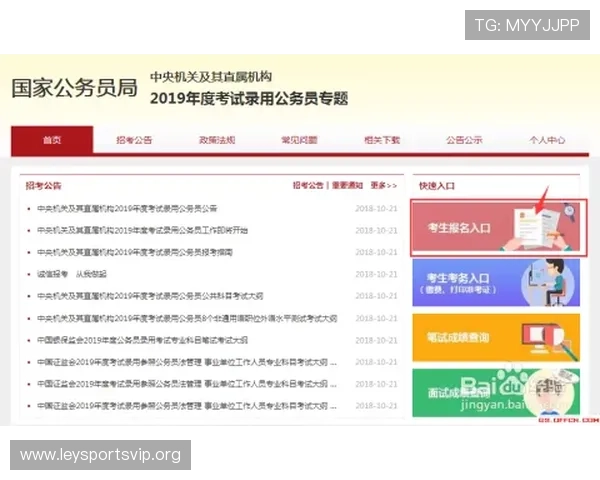Open the 面试成绩查询 green banner

click(x=496, y=393)
